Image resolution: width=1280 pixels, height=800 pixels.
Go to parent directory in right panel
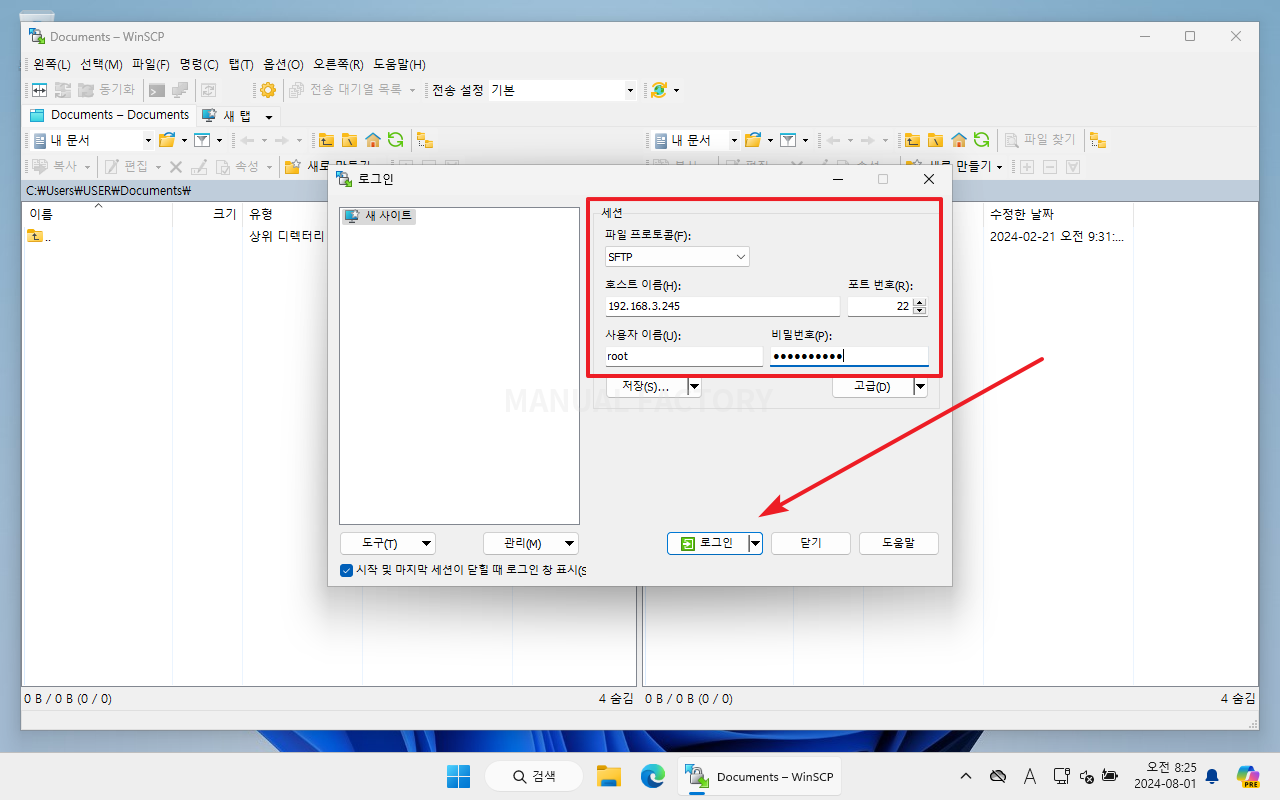click(912, 140)
